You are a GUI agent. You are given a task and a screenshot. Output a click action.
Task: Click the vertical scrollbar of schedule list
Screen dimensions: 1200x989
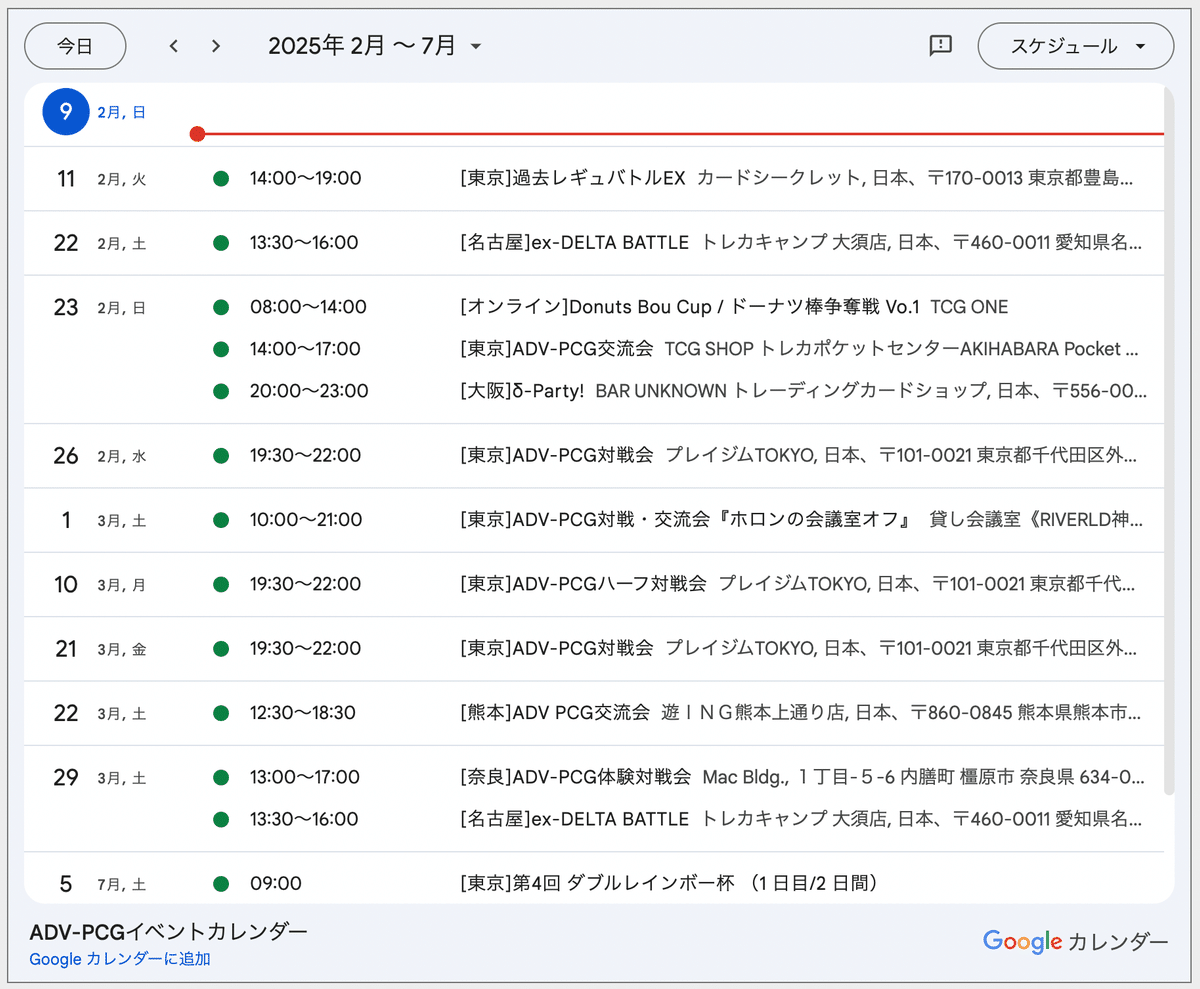tap(1169, 440)
